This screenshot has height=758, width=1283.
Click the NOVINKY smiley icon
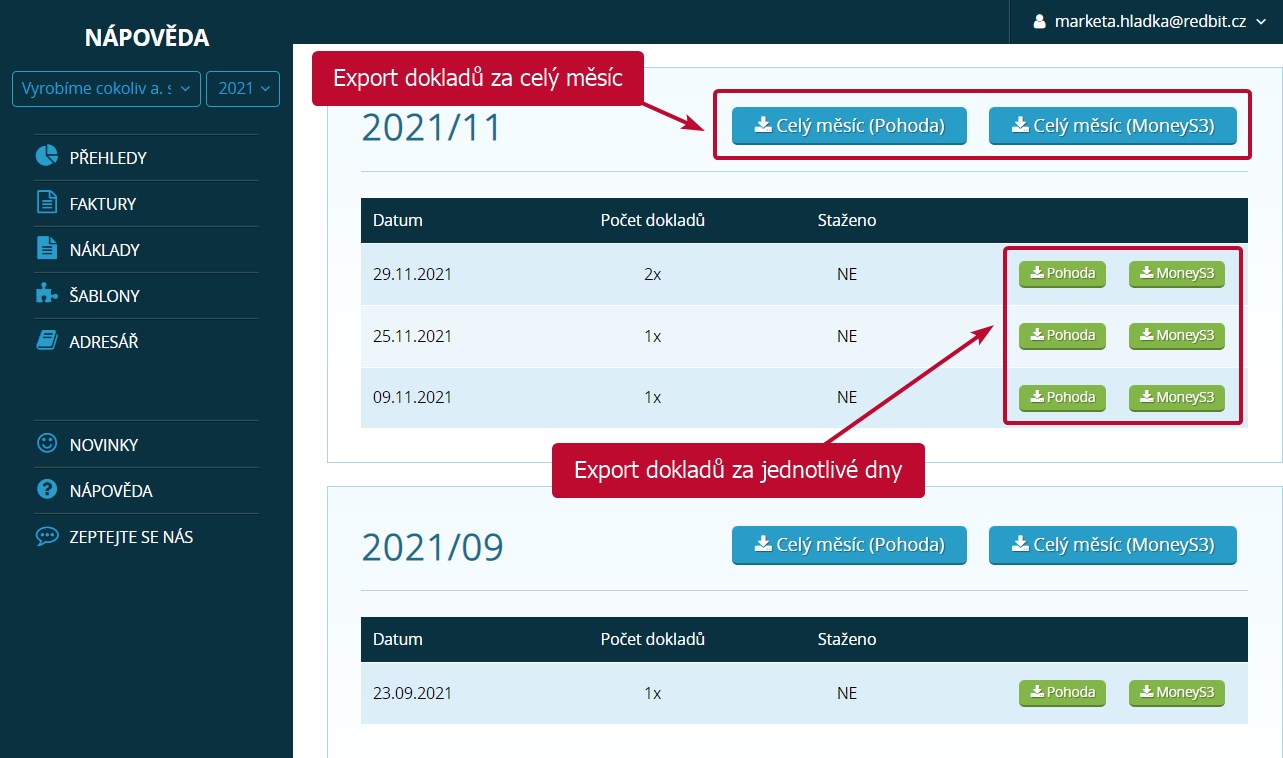tap(46, 444)
